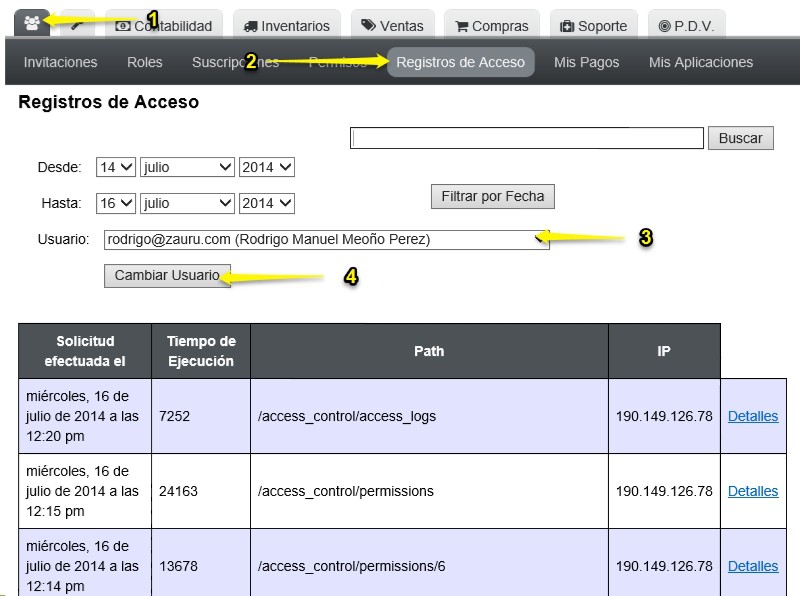
Task: Open the Contabilidad module tab
Action: [x=164, y=24]
